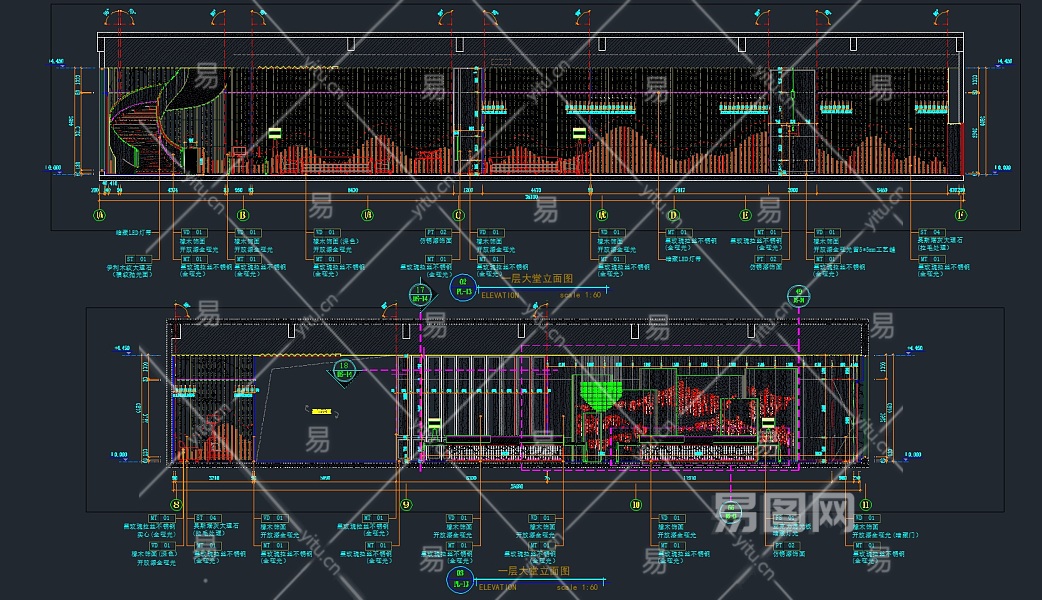This screenshot has width=1042, height=600.
Task: Select grid bubble 8 on lower elevation
Action: pyautogui.click(x=176, y=505)
